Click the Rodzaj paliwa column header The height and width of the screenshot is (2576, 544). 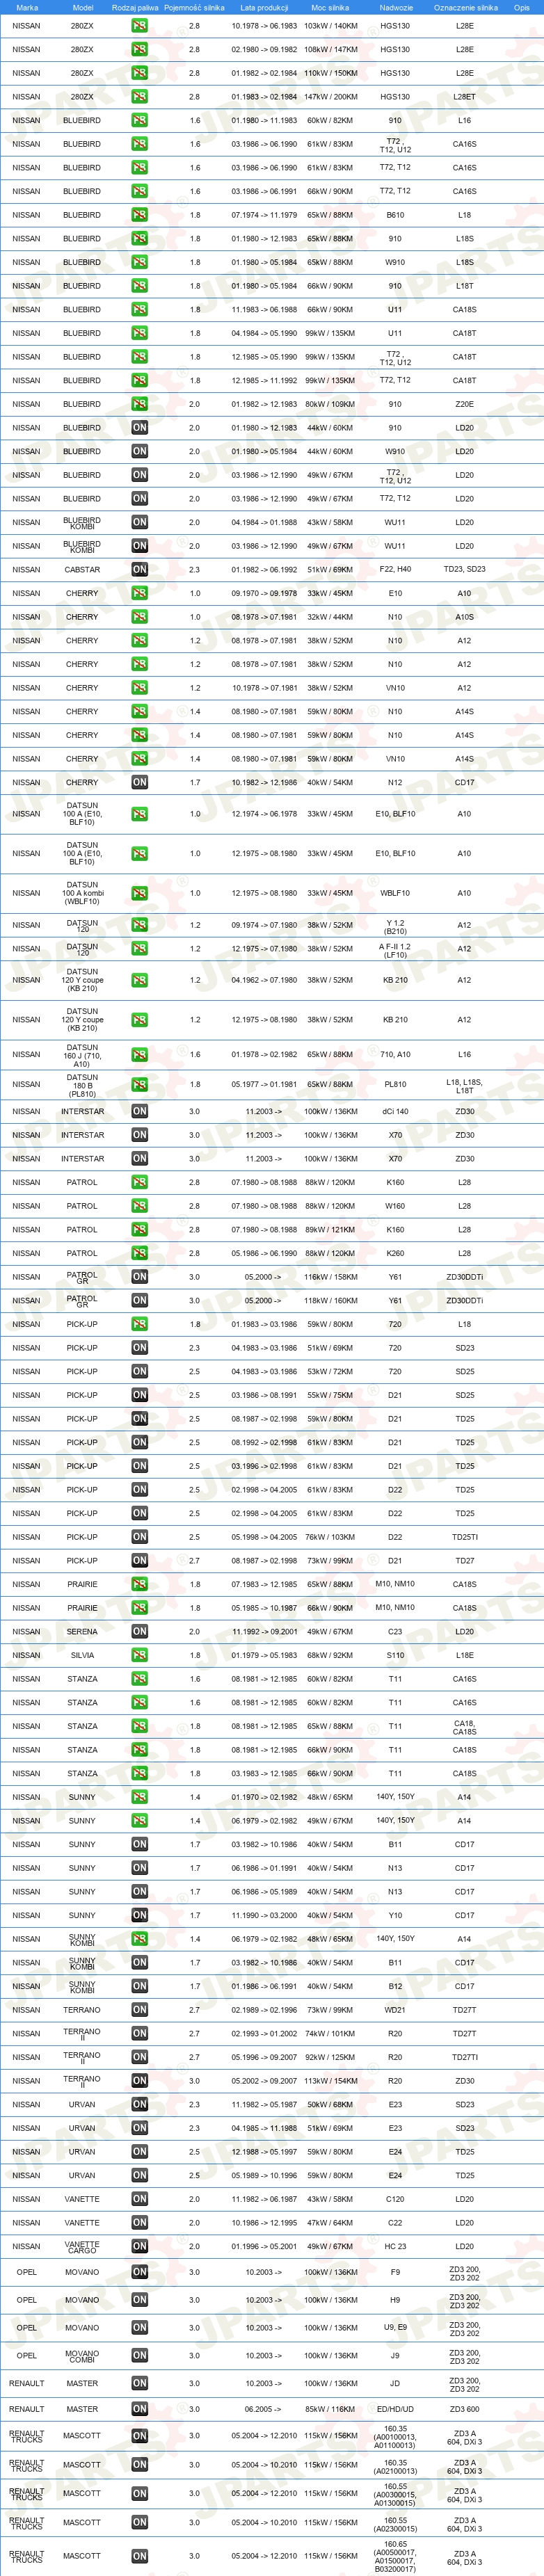pyautogui.click(x=135, y=7)
